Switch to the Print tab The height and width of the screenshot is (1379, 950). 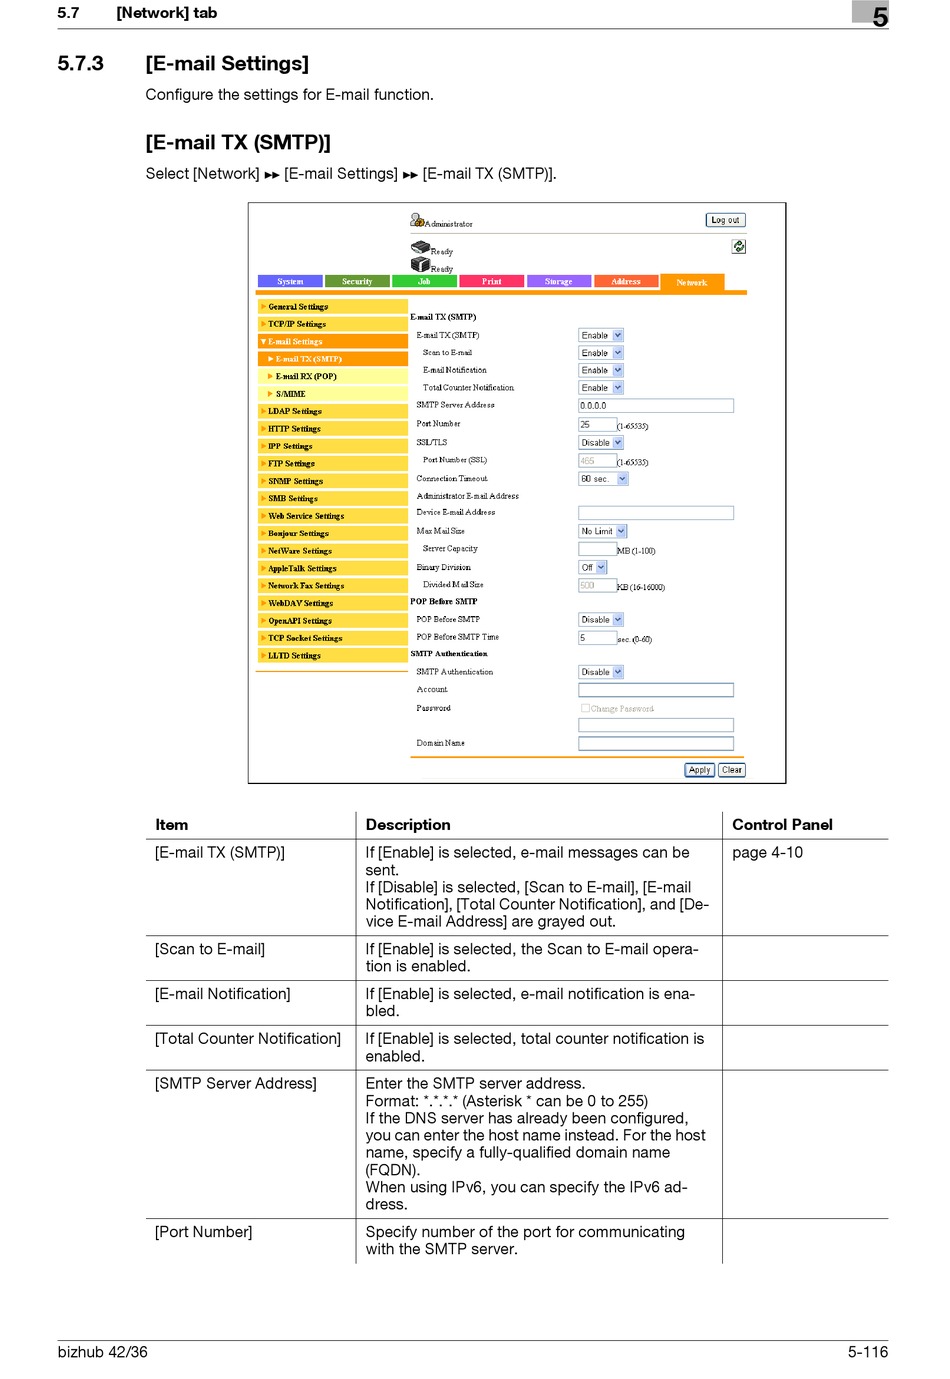tap(491, 282)
